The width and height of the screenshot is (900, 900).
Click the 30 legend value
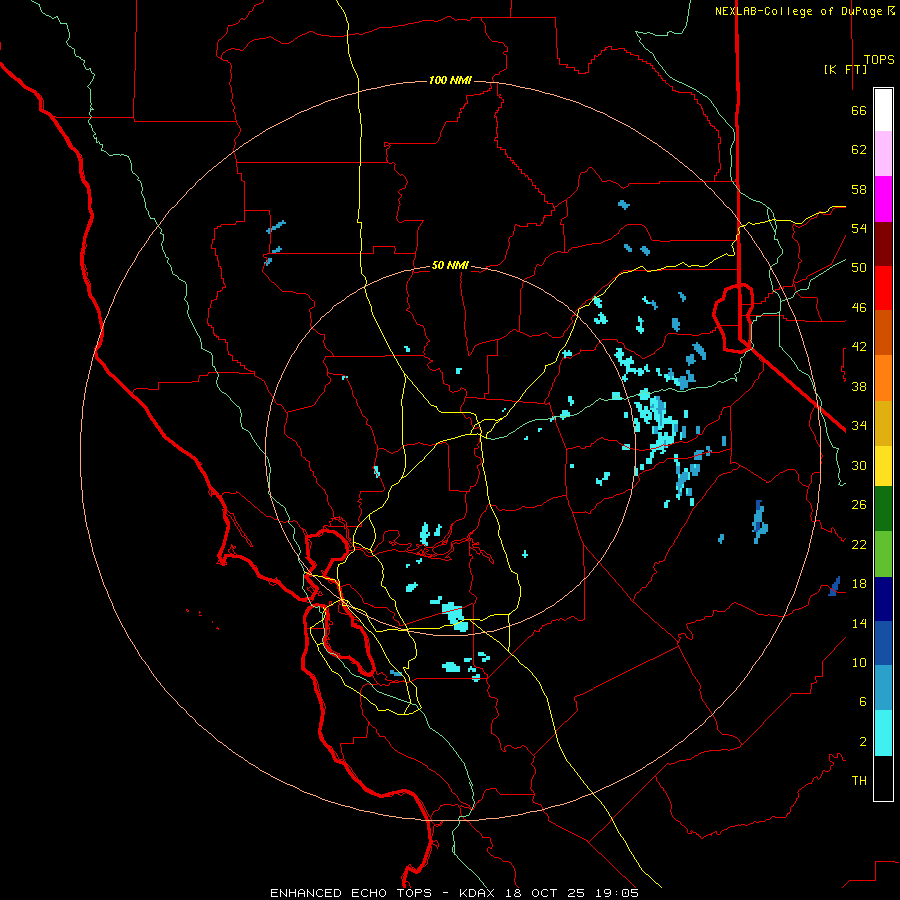click(859, 465)
